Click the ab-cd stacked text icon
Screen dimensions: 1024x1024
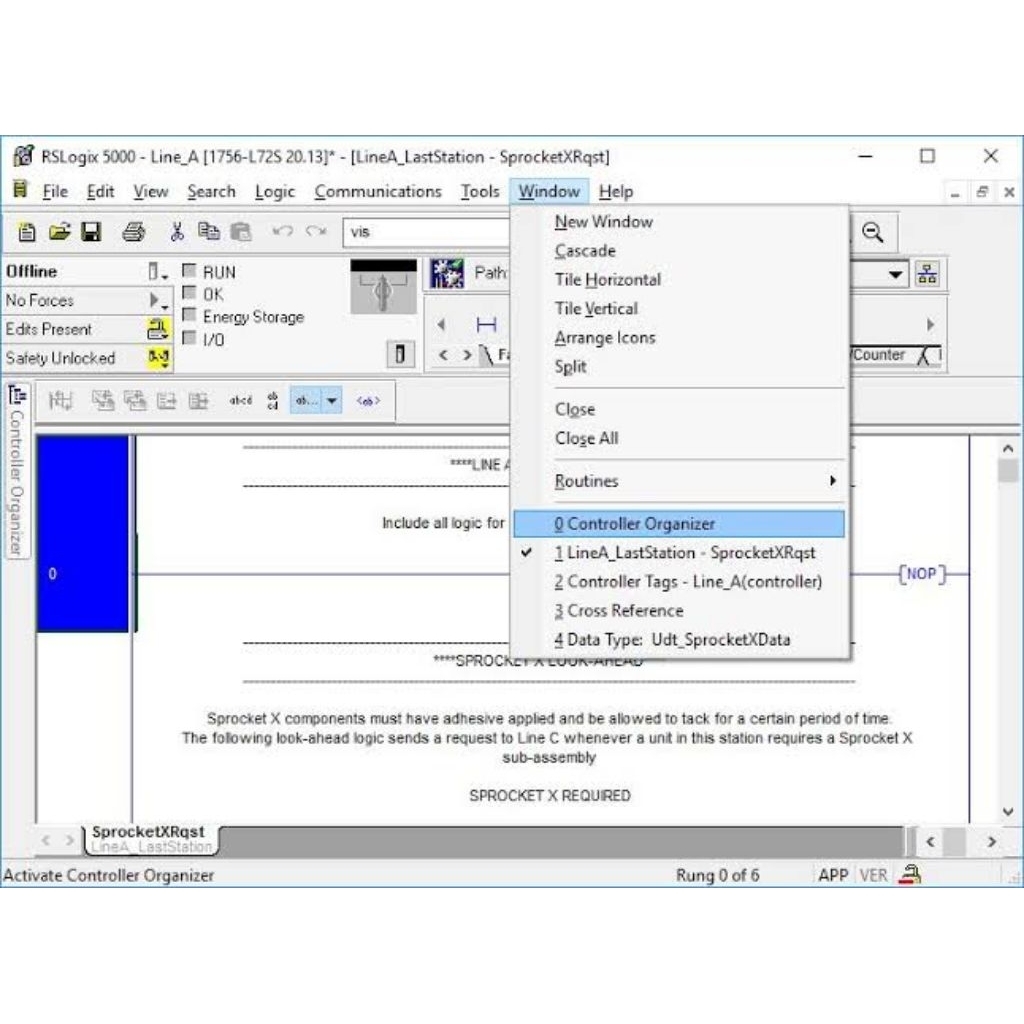273,400
